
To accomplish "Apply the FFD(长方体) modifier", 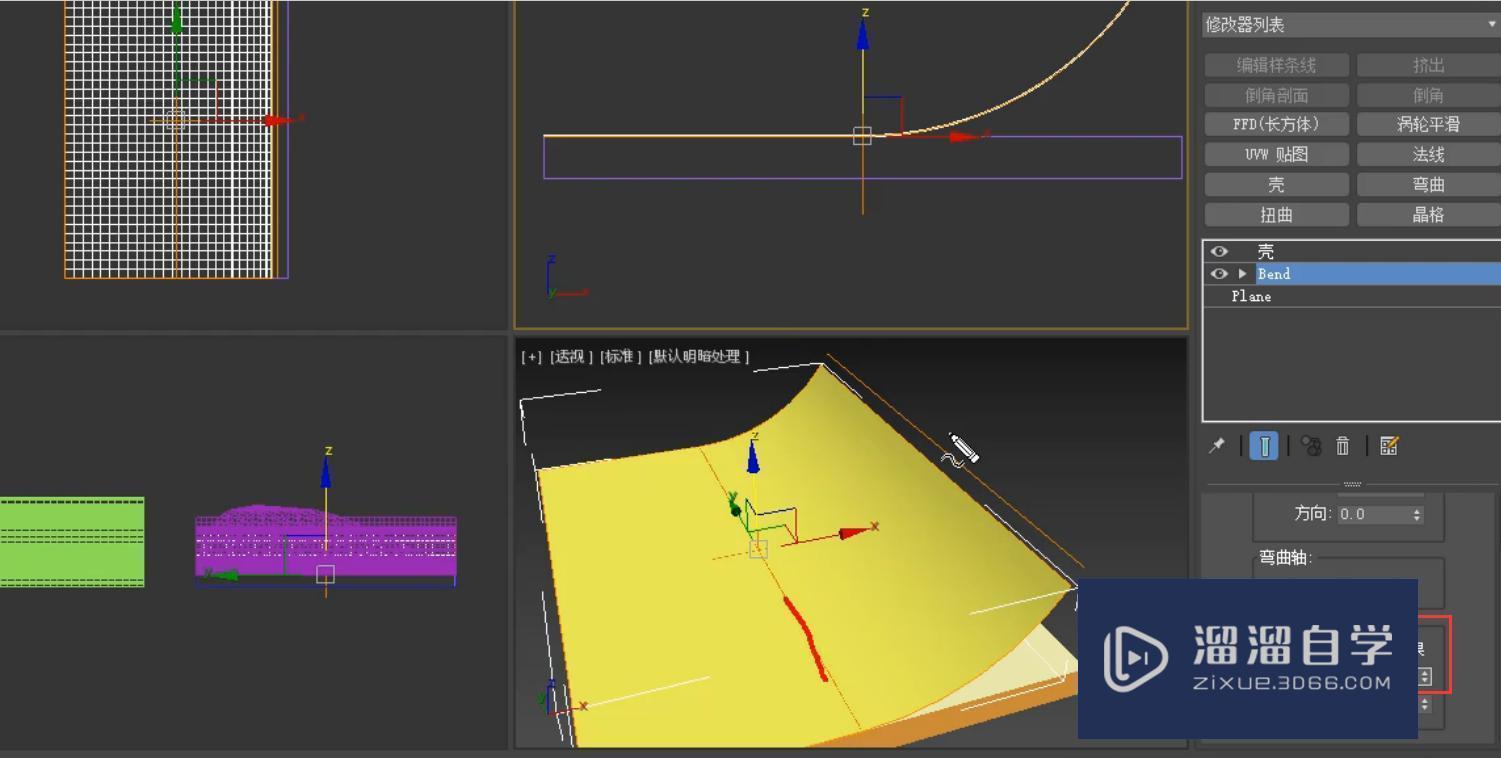I will [1276, 125].
